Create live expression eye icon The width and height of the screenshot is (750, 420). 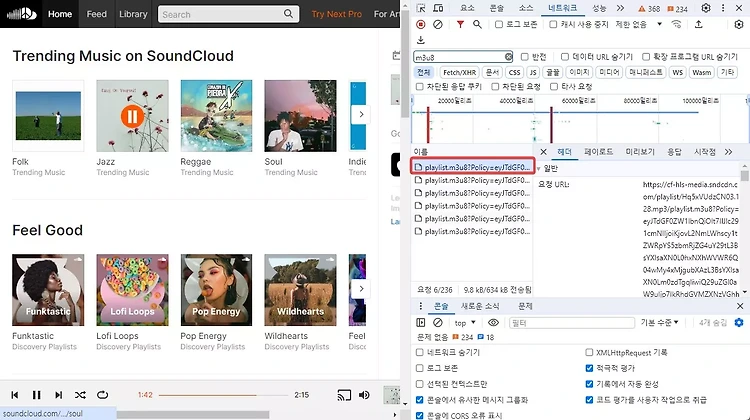coord(493,322)
